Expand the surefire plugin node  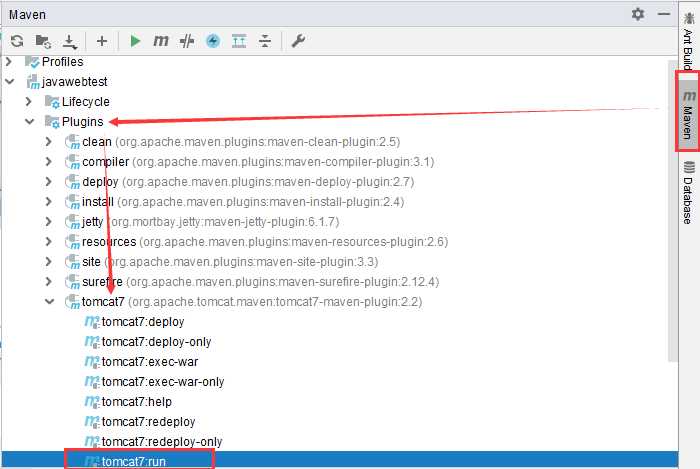pos(49,282)
